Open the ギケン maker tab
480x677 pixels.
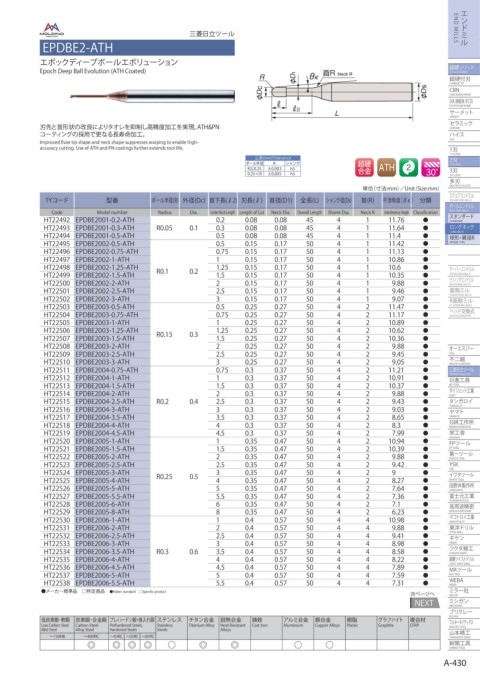[x=464, y=539]
